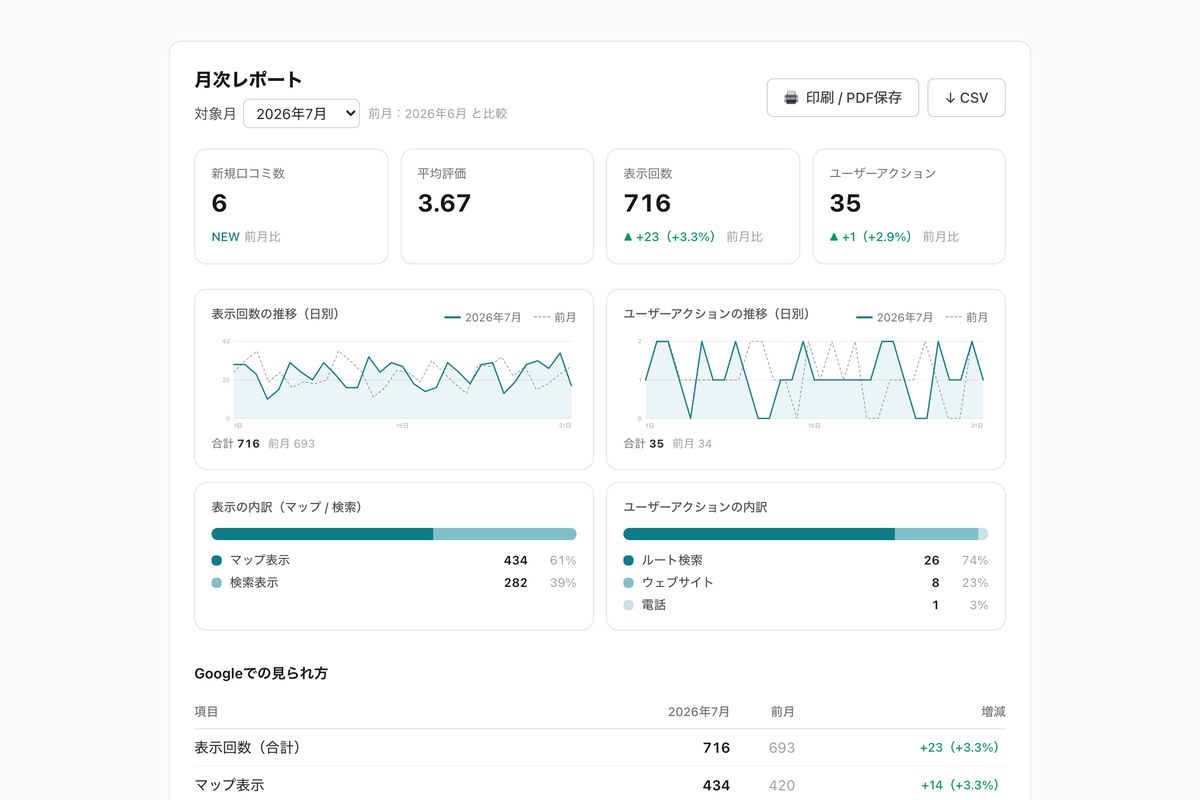Click the ウェブサイト color swatch
Image resolution: width=1200 pixels, height=800 pixels.
(x=628, y=582)
